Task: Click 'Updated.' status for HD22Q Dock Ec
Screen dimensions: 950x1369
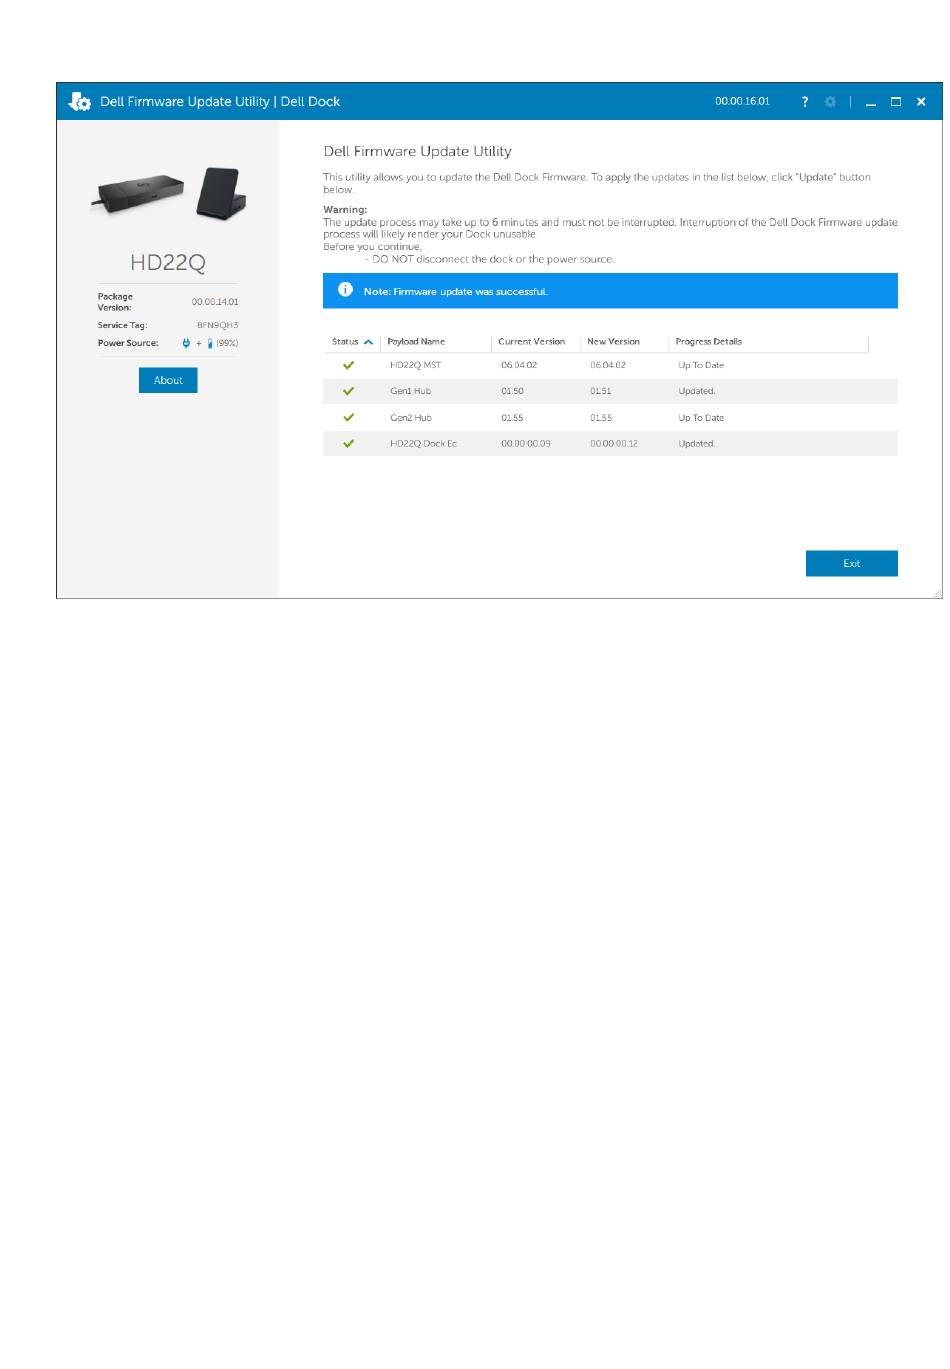Action: pos(697,444)
